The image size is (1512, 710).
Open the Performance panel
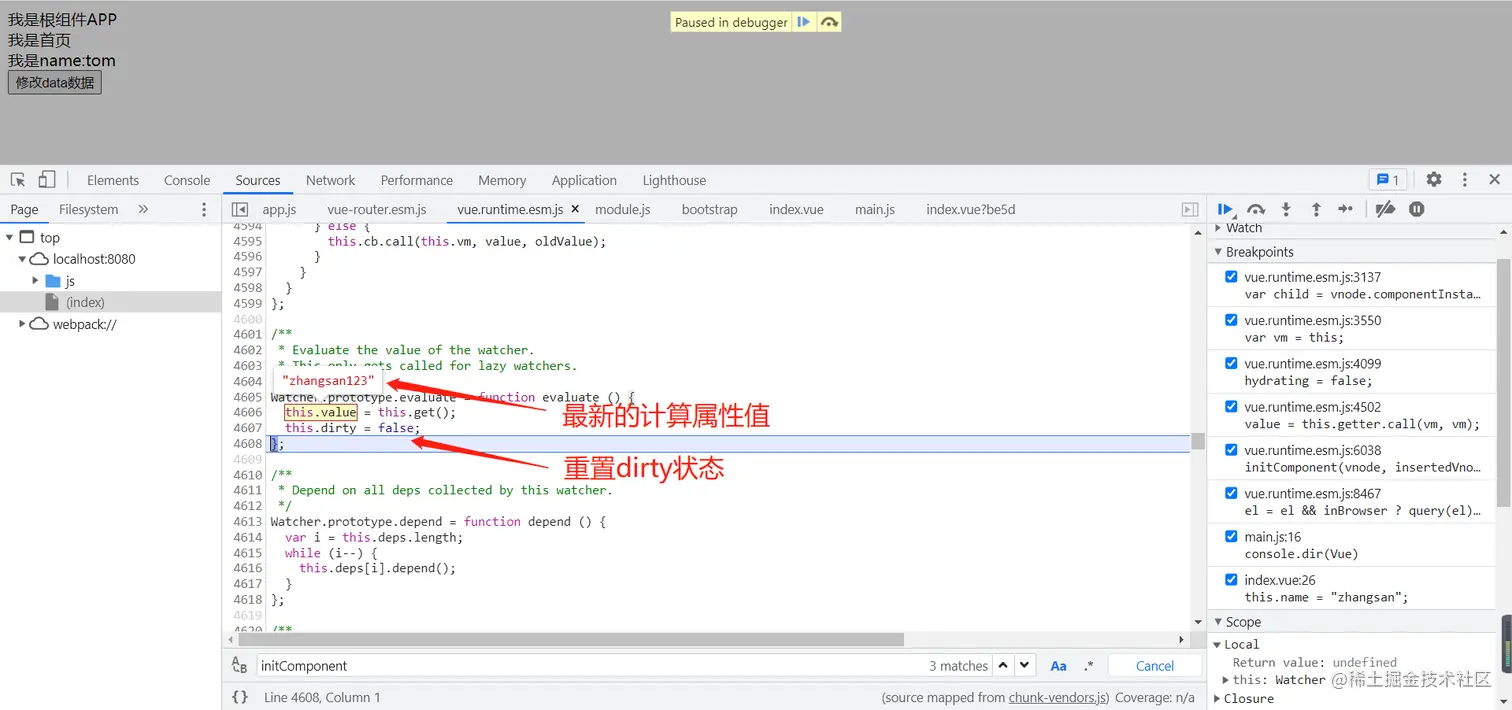click(x=417, y=180)
